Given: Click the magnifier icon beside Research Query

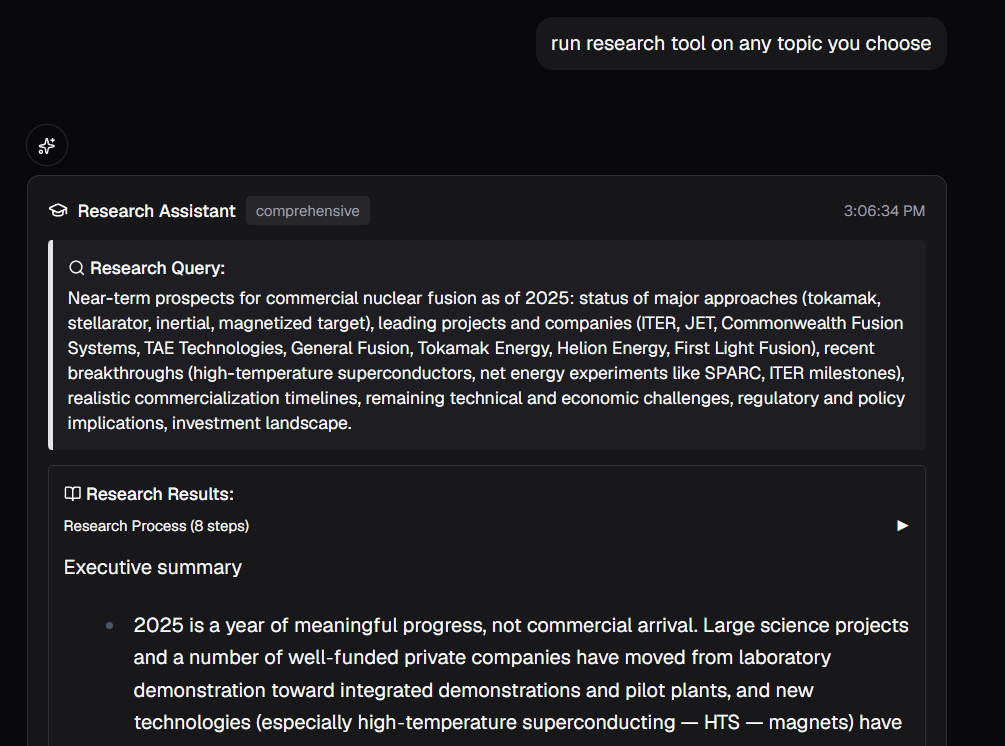Looking at the screenshot, I should click(76, 268).
